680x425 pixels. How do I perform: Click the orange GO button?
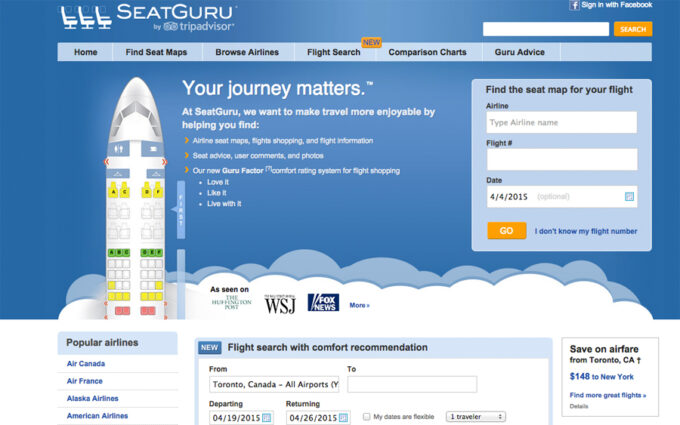(x=507, y=231)
